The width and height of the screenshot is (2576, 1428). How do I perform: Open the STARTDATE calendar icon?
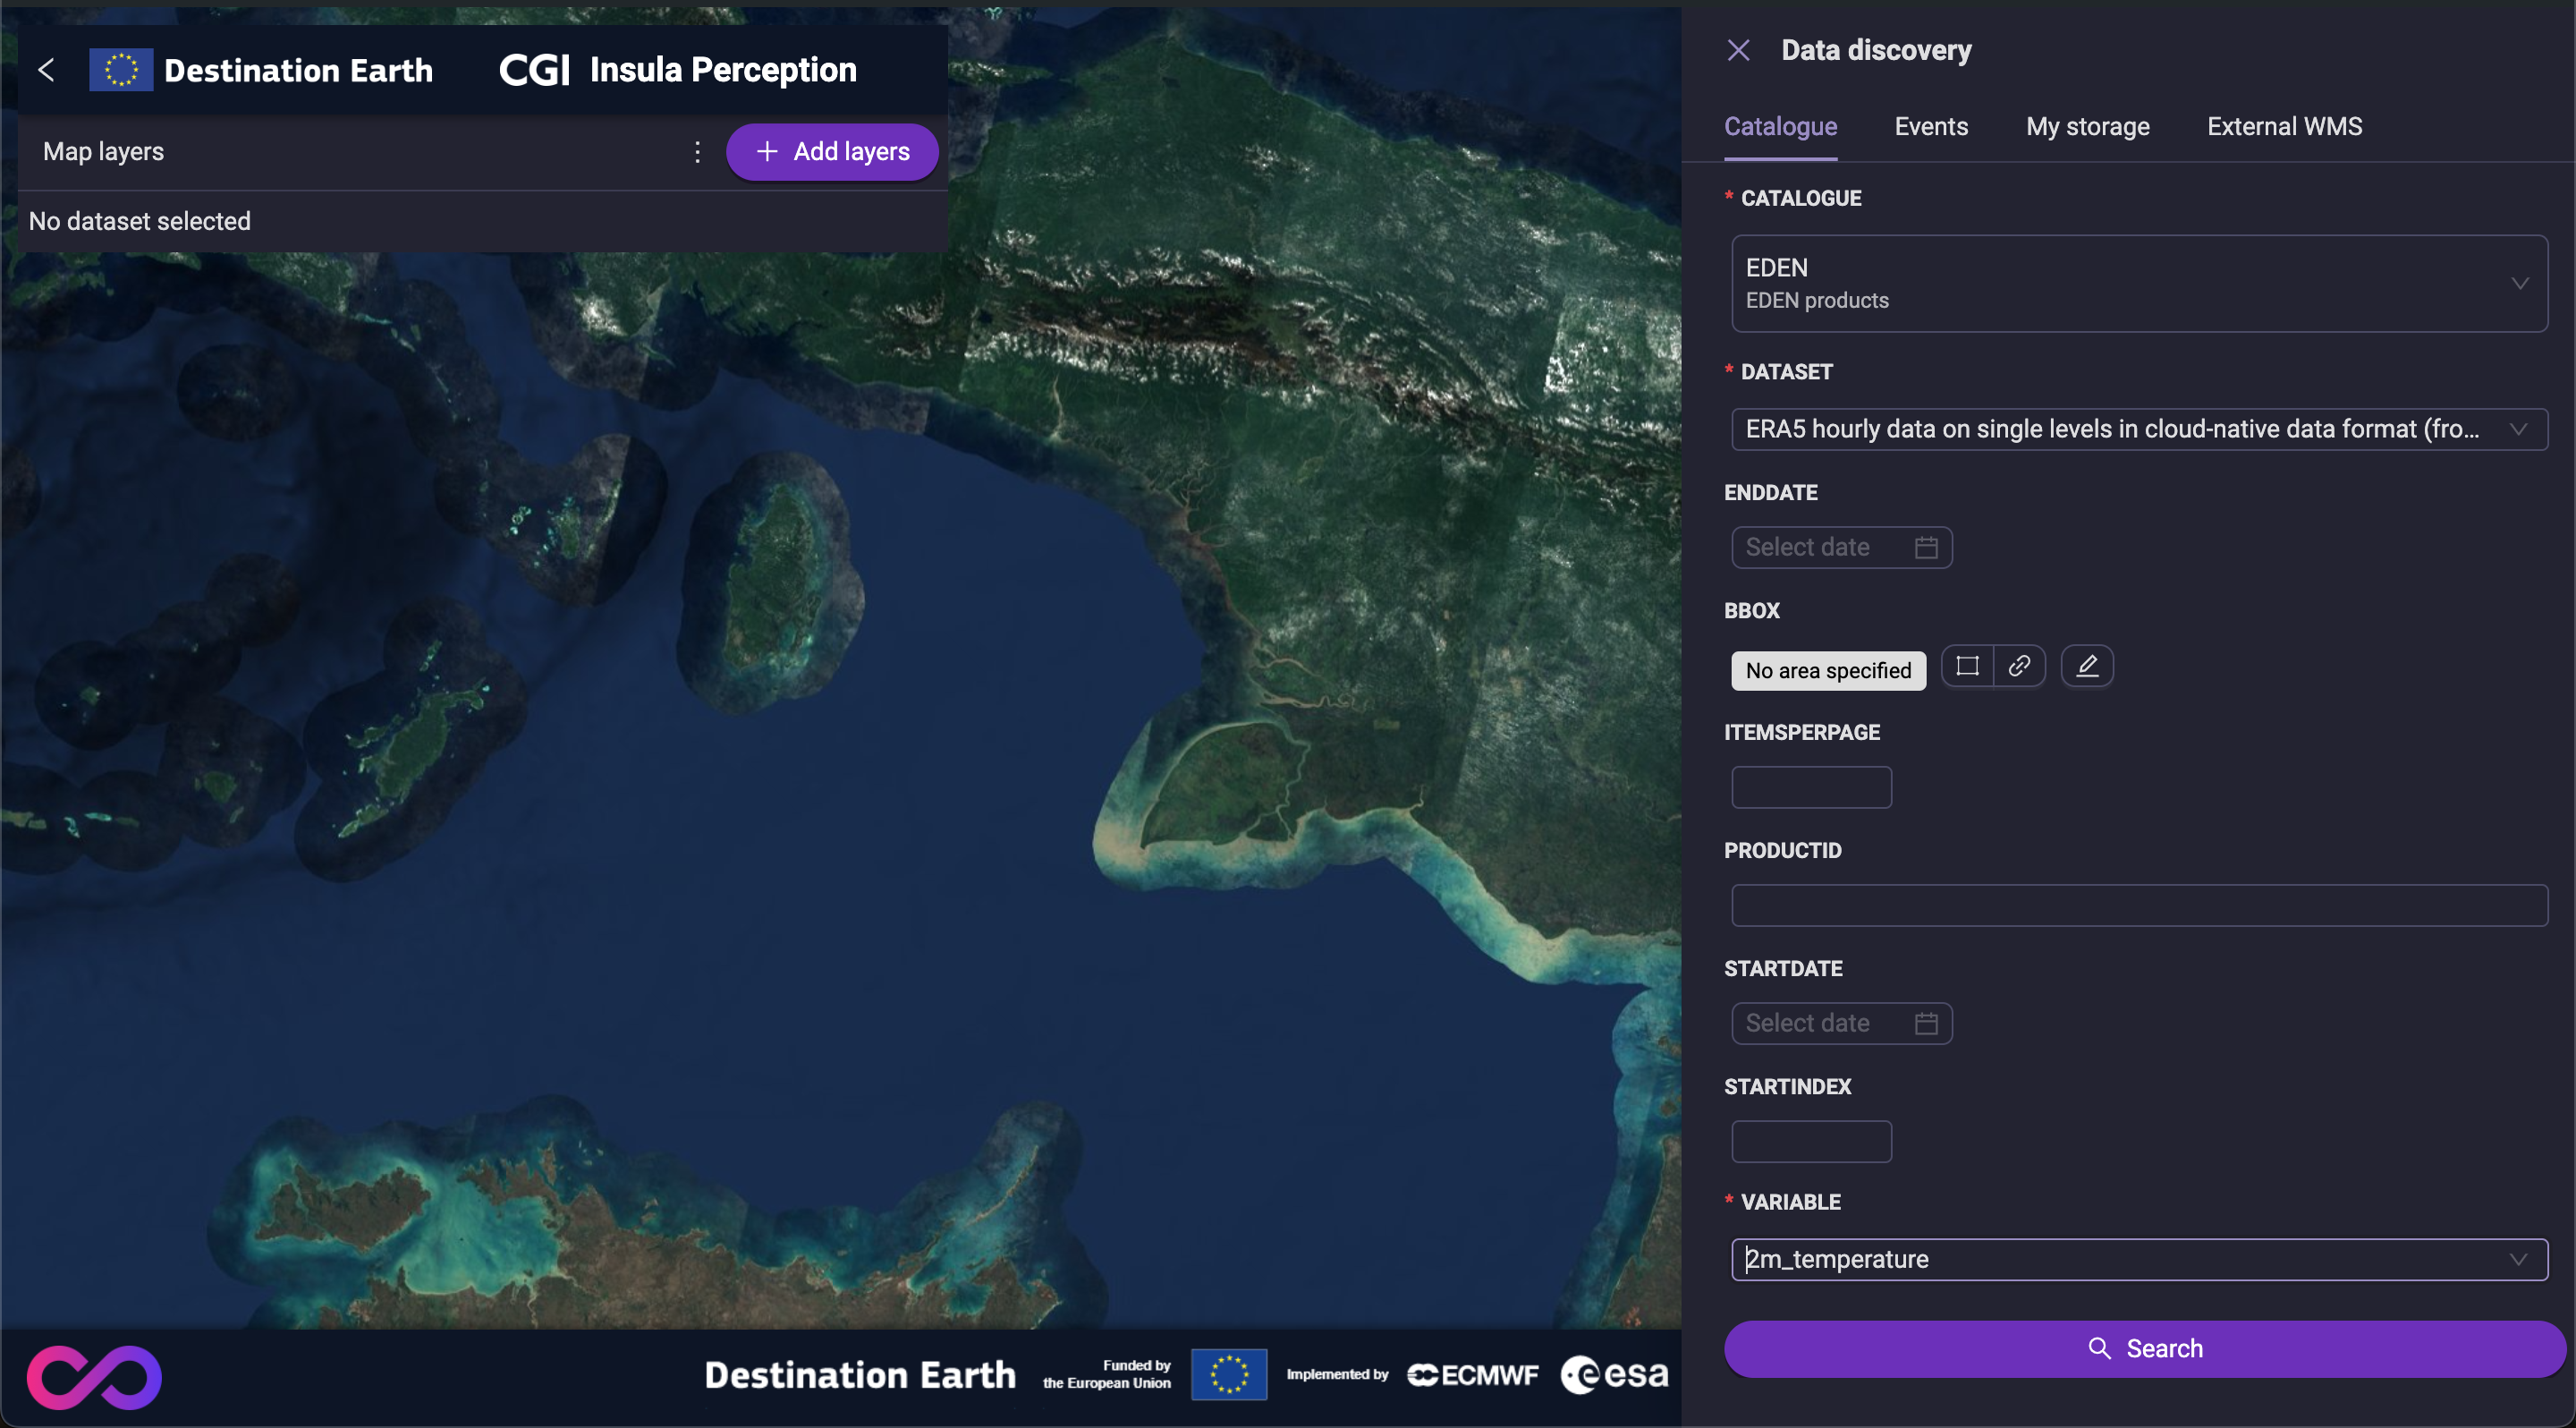point(1926,1024)
